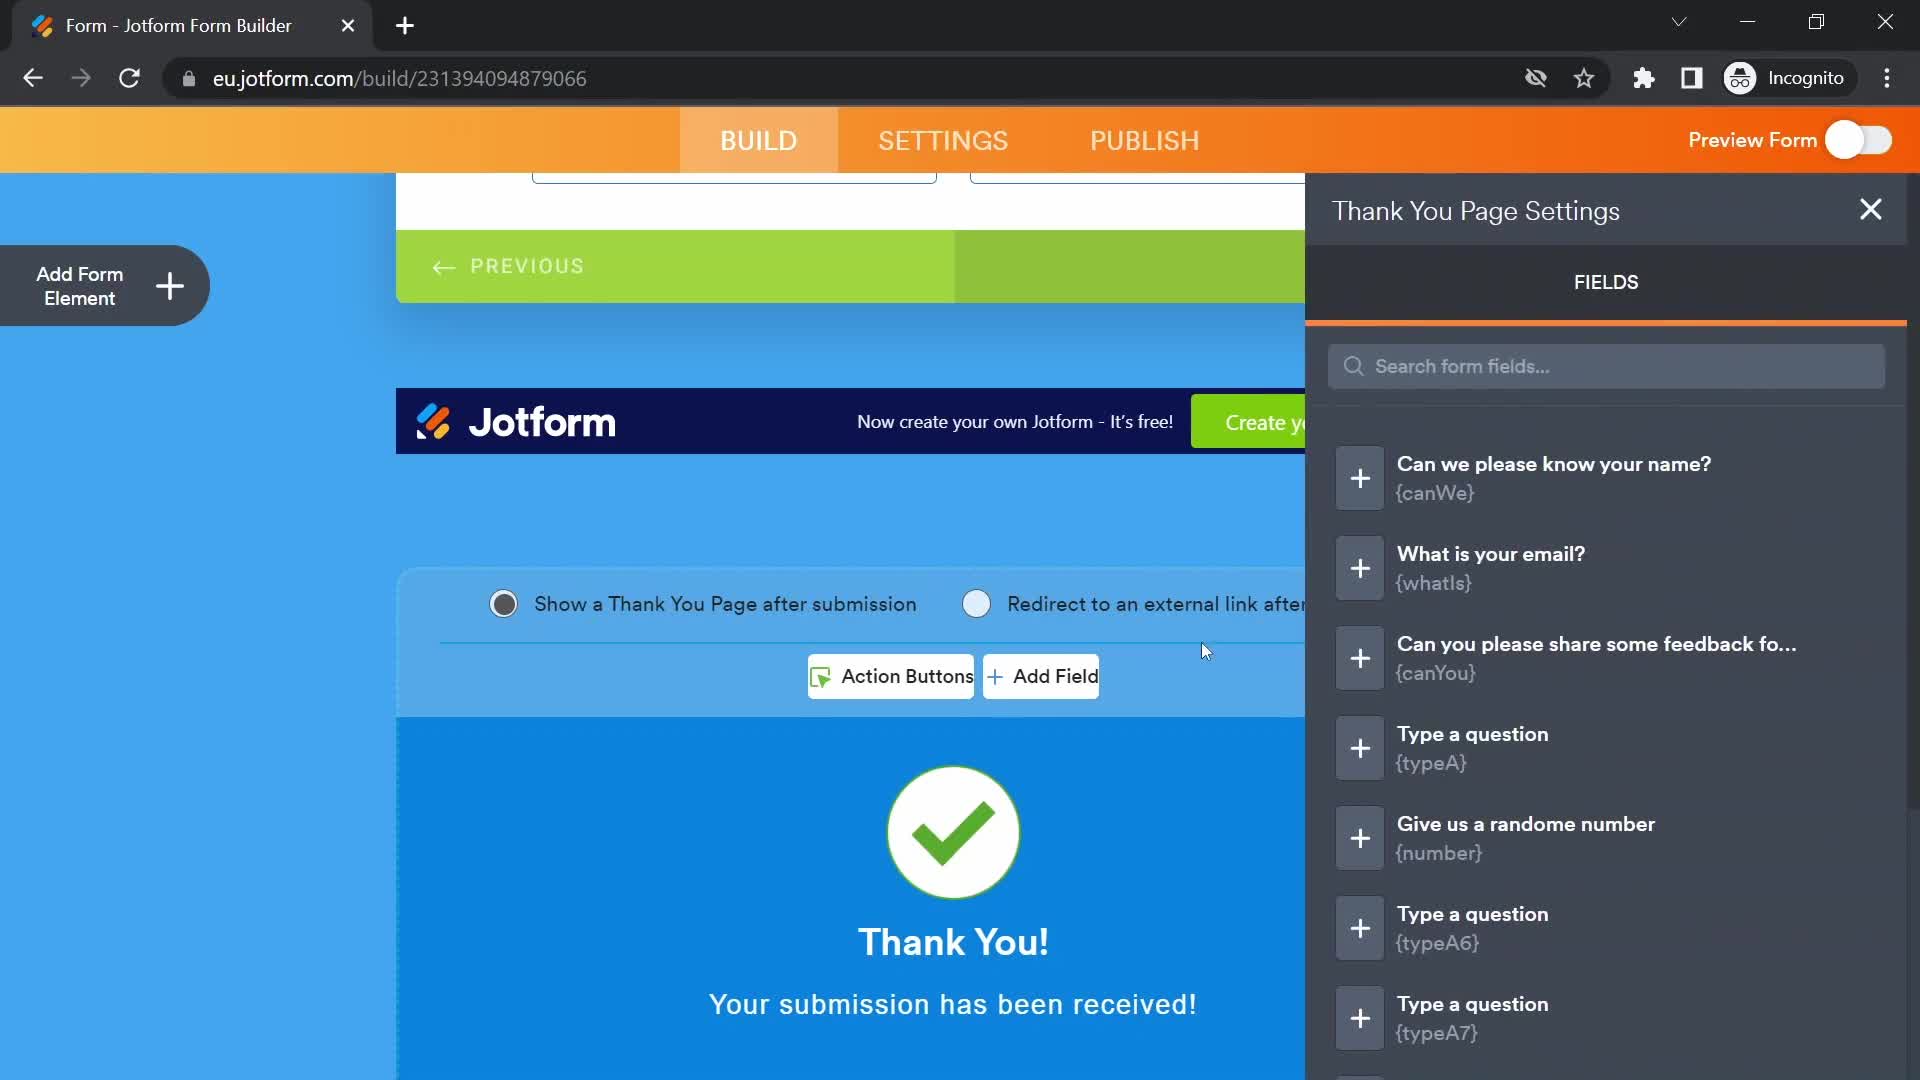Click the green checkmark submission icon
1920x1080 pixels.
952,832
